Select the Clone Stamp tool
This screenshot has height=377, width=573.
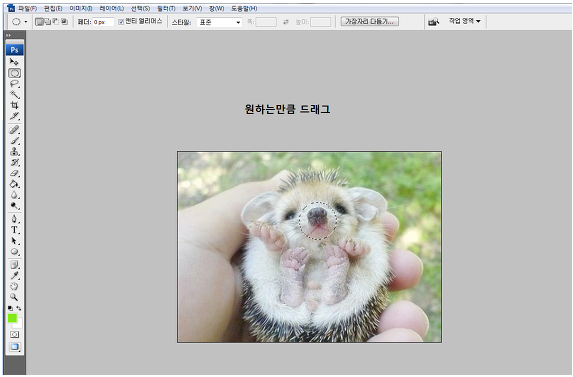[x=14, y=151]
